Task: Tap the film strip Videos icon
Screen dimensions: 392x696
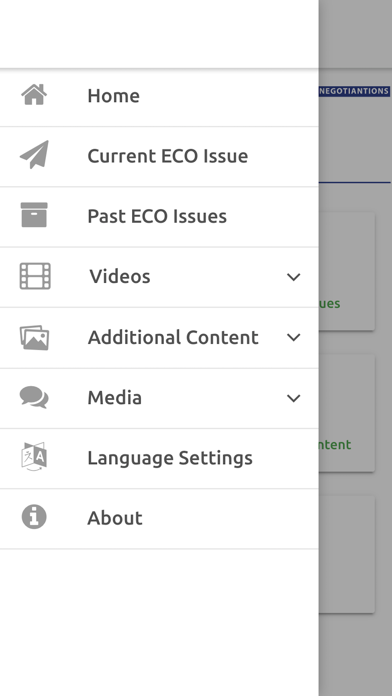Action: (x=35, y=276)
